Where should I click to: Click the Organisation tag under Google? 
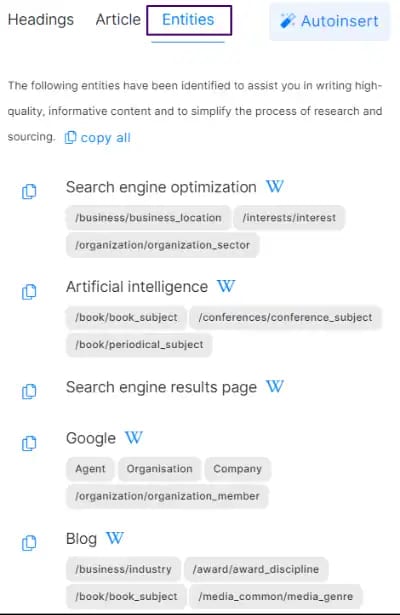[x=160, y=469]
